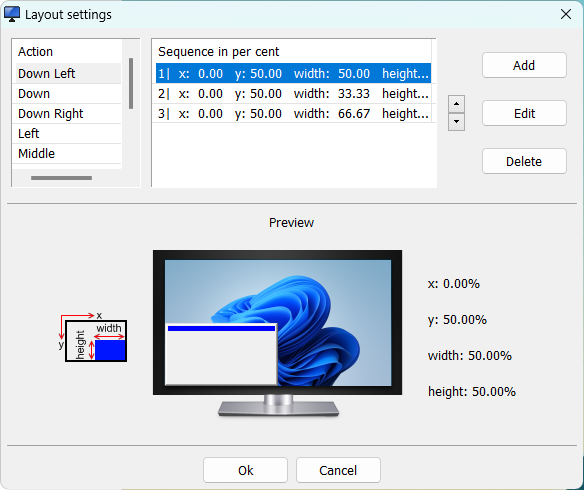Screen dimensions: 584x490
Task: Select the Down action row
Action: [68, 93]
